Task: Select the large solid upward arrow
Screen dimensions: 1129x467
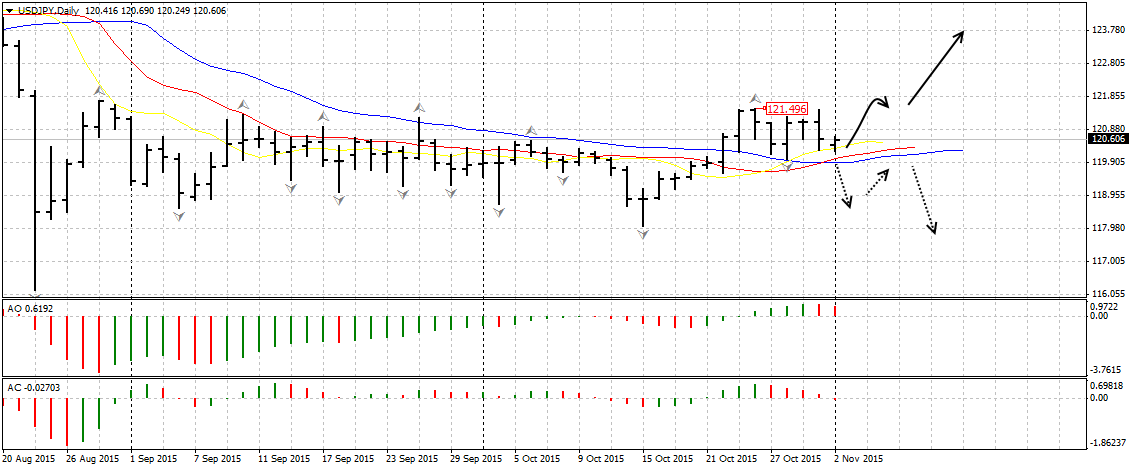Action: [935, 68]
